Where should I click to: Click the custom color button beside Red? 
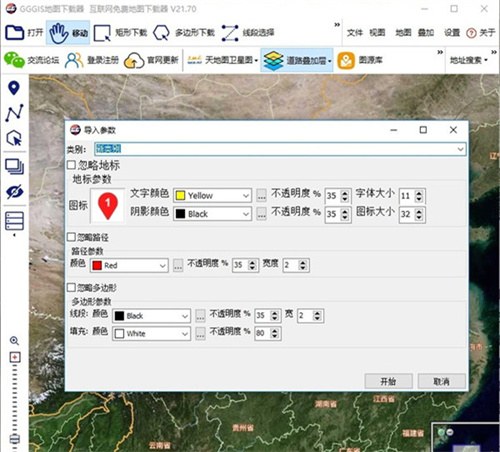[178, 265]
